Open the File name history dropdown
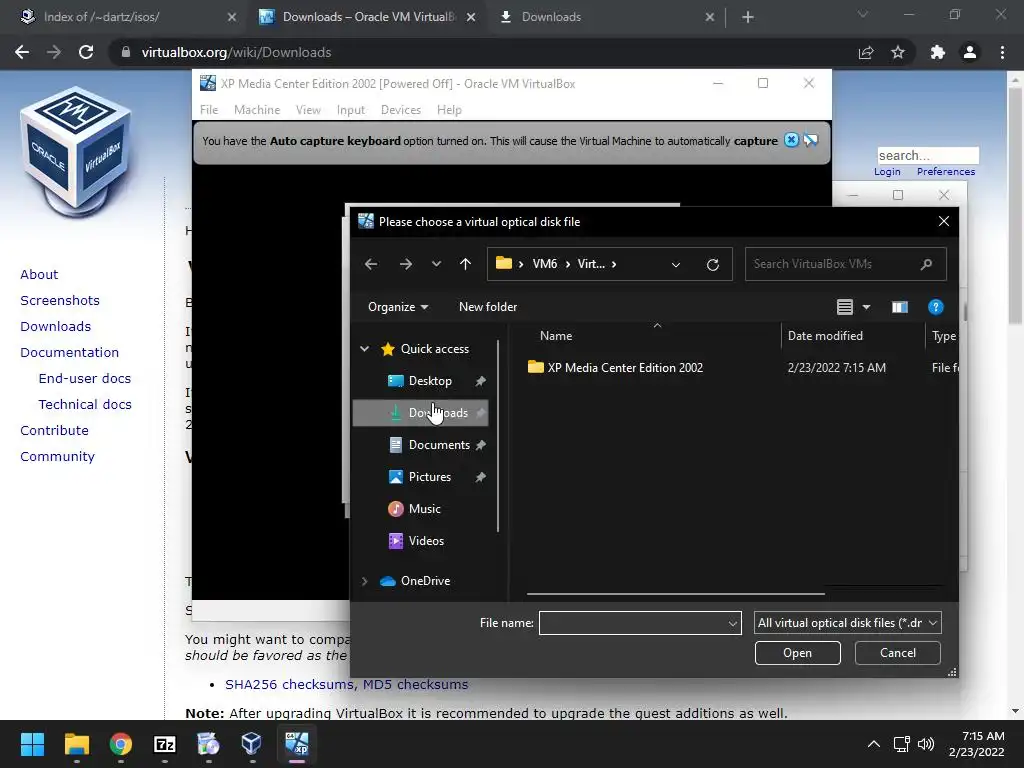The image size is (1024, 768). point(733,623)
